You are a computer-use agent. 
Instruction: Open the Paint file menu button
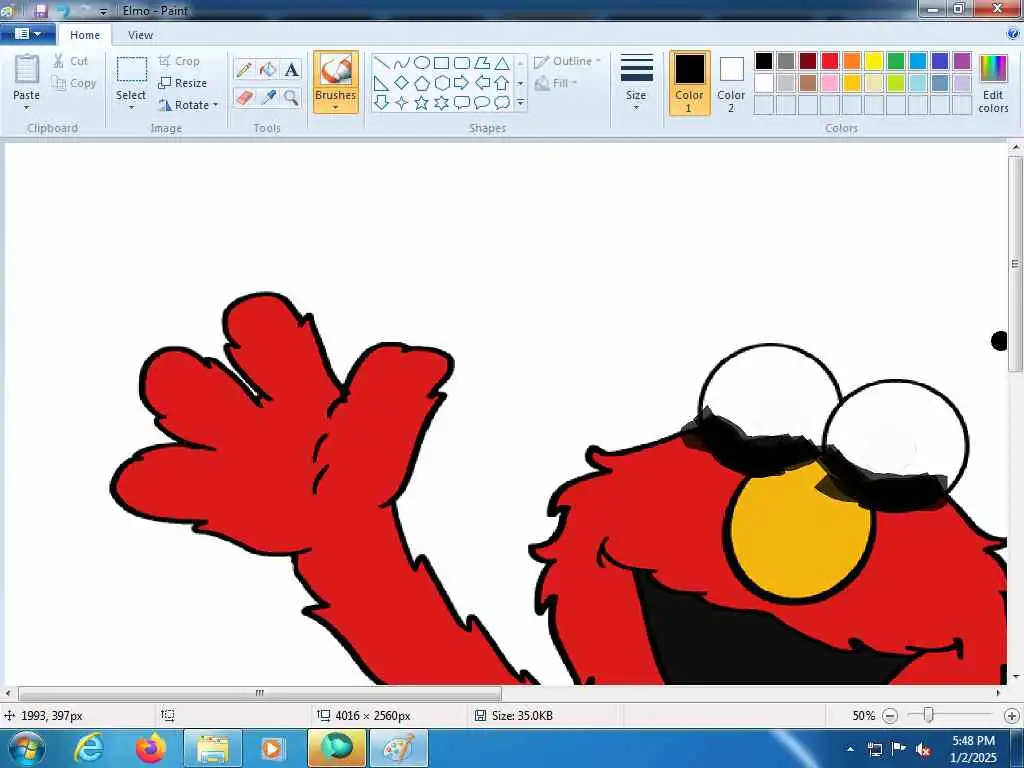click(x=27, y=34)
